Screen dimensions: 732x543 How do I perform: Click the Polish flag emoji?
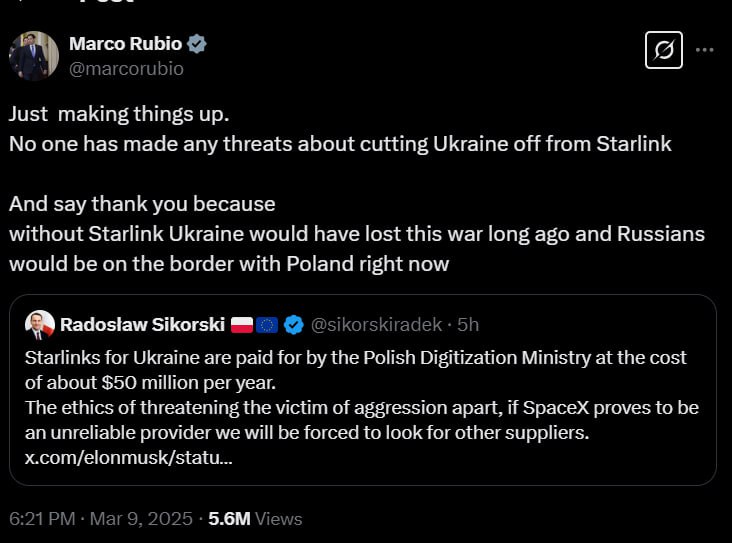(242, 324)
